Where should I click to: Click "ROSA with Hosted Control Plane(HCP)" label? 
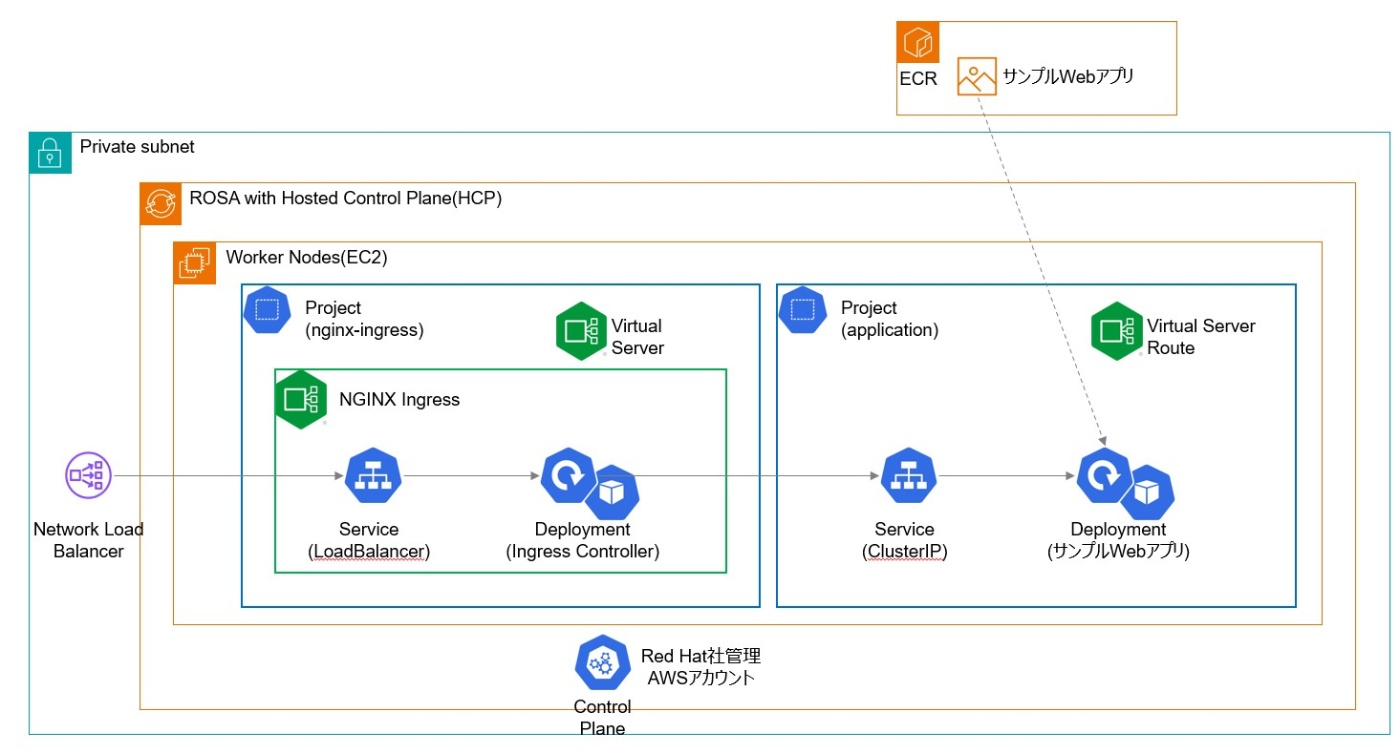click(346, 198)
